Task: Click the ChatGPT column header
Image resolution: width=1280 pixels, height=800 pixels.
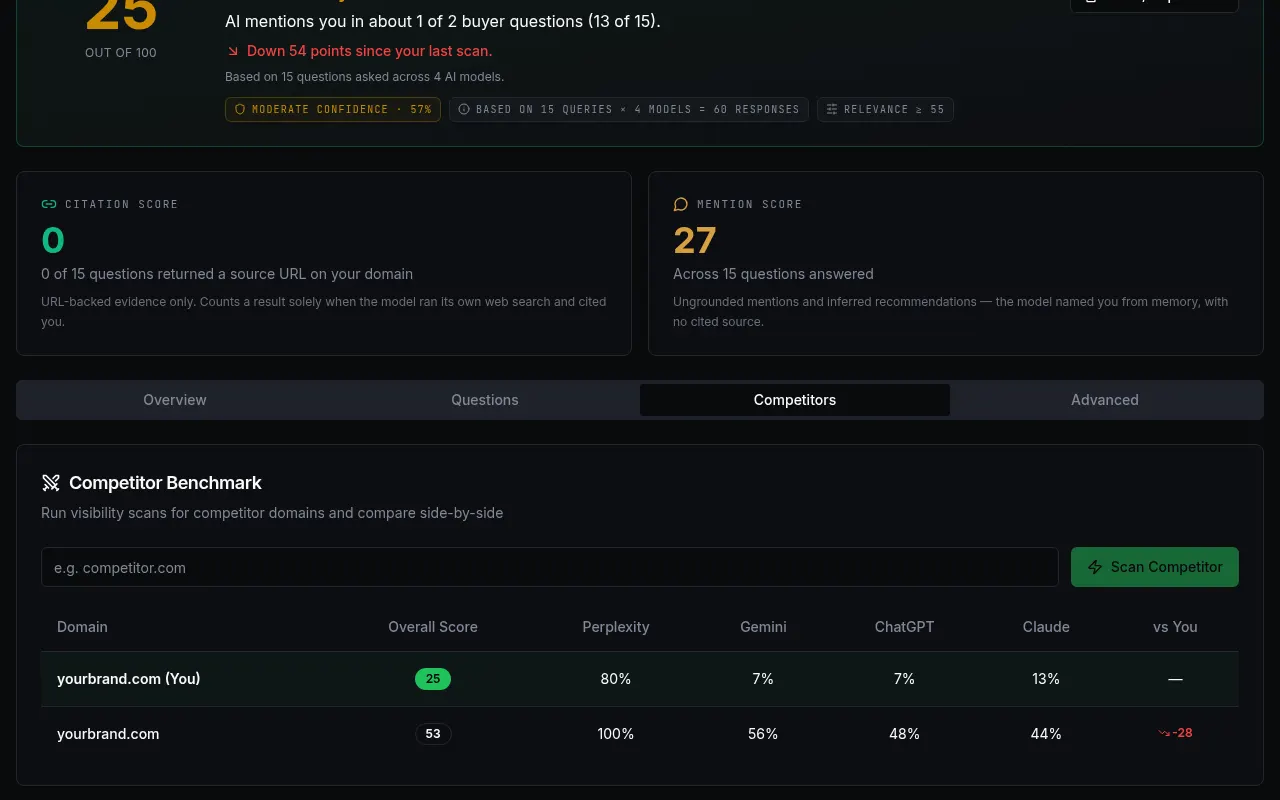Action: (x=904, y=627)
